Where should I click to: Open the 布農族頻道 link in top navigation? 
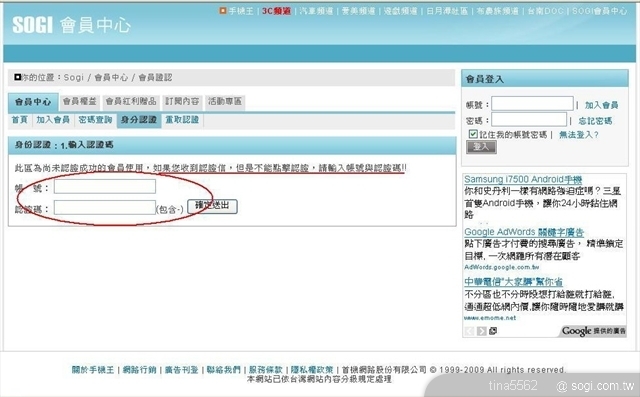pos(498,11)
